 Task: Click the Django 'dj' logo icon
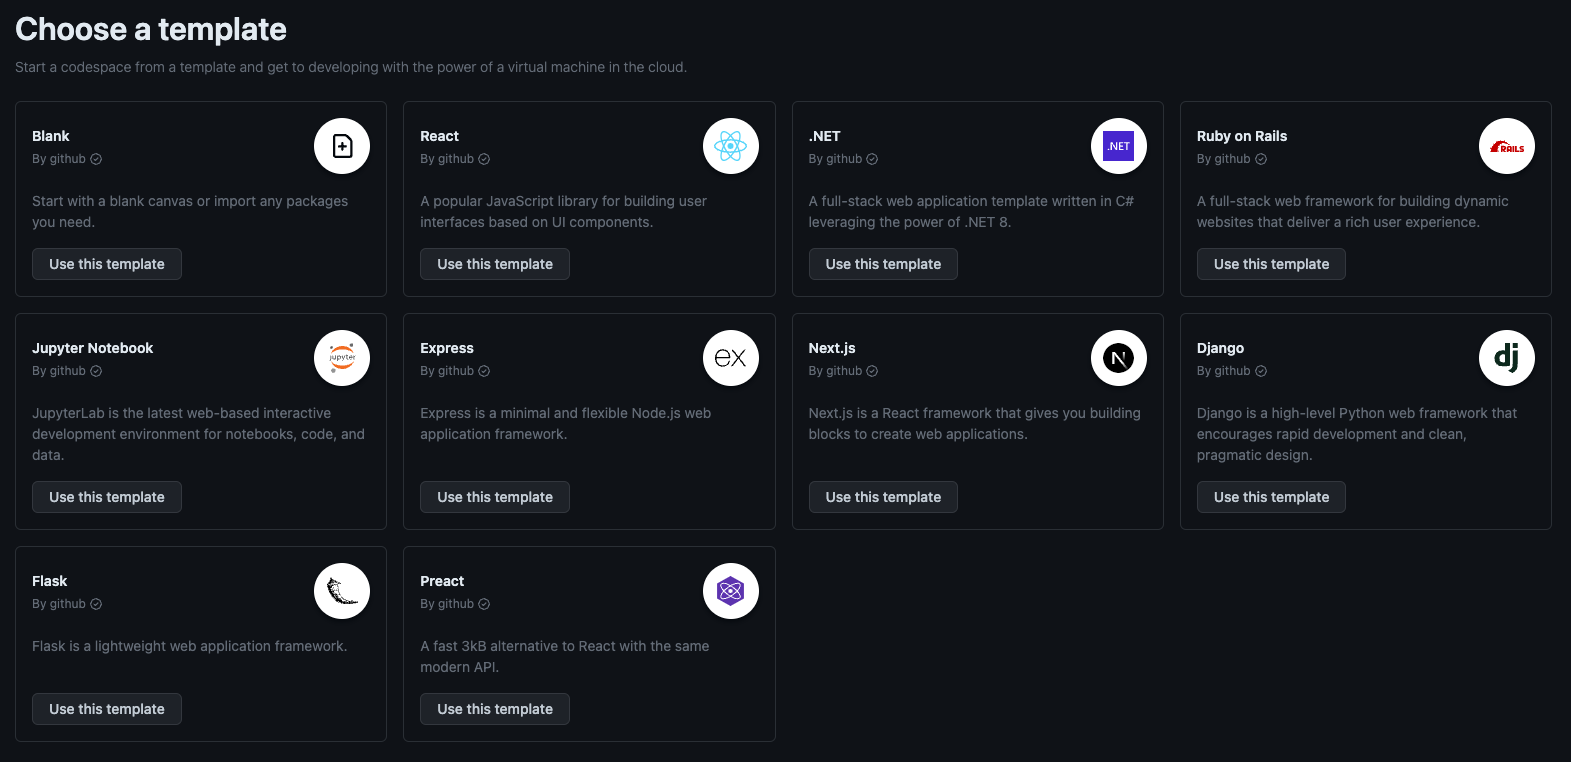tap(1507, 358)
